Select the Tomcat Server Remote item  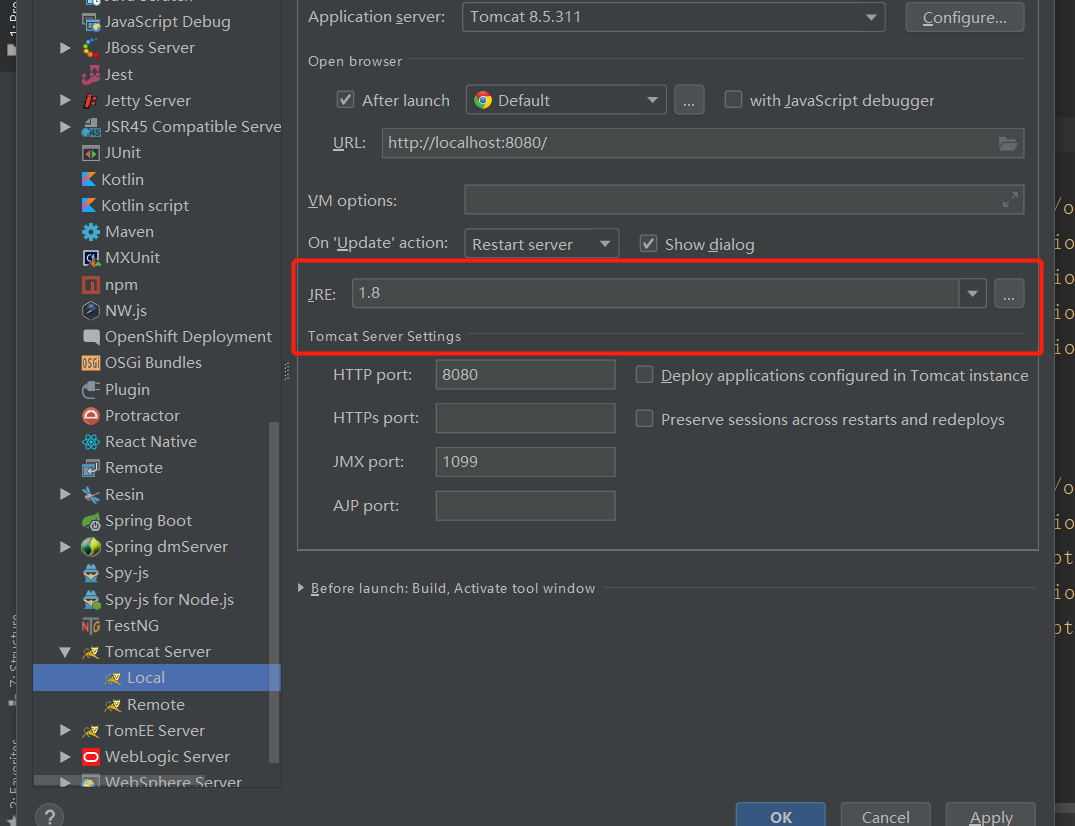point(156,705)
